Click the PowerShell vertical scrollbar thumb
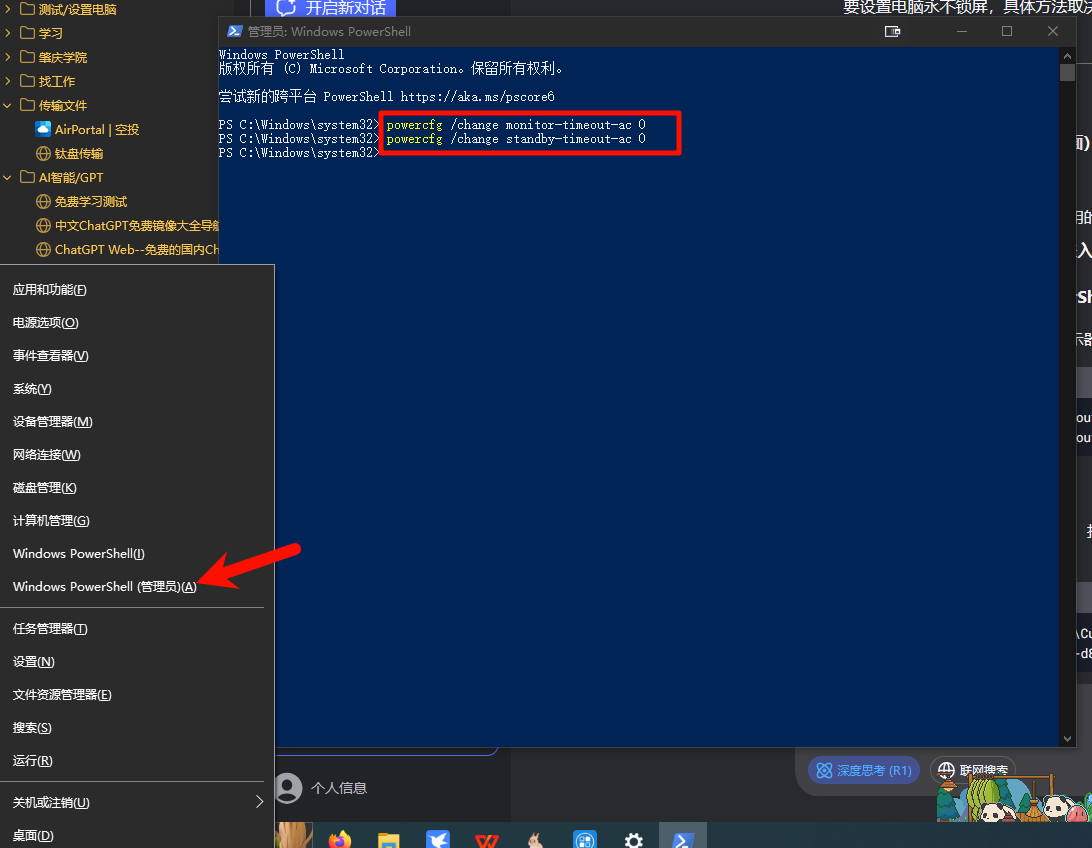 [1067, 72]
